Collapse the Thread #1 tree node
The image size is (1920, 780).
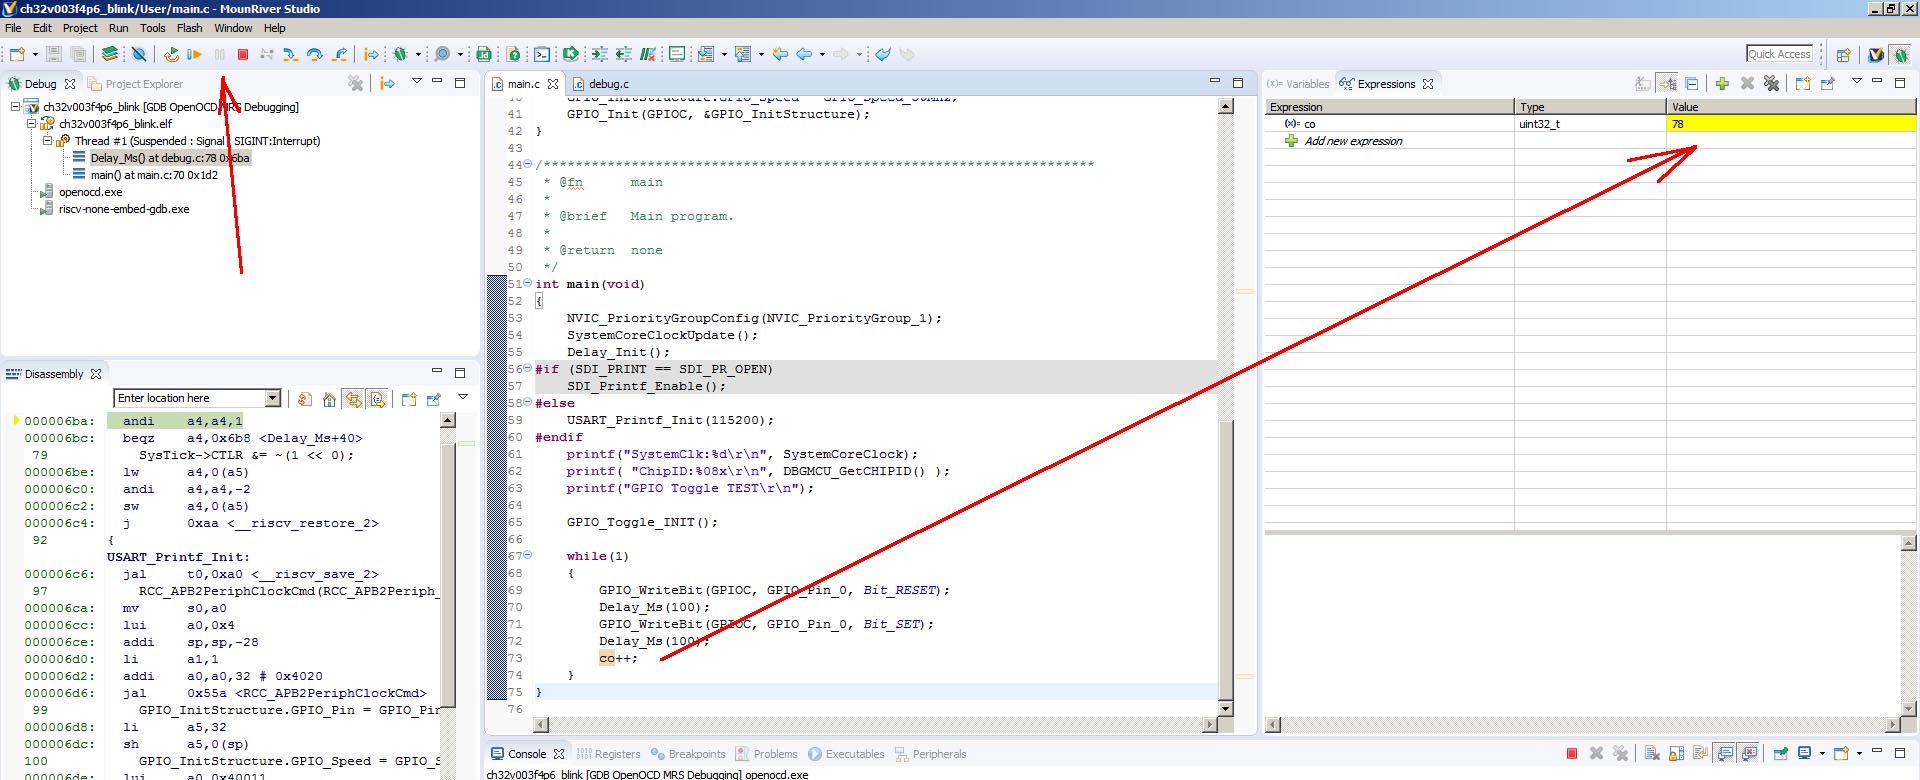47,141
